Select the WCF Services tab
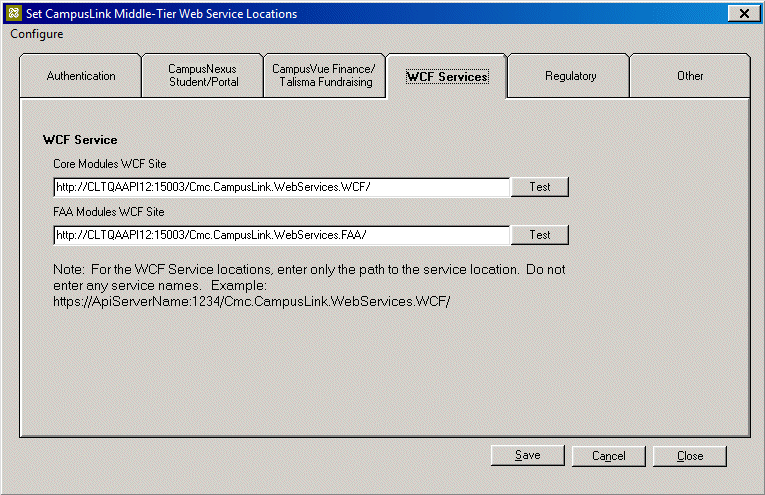 [x=447, y=77]
